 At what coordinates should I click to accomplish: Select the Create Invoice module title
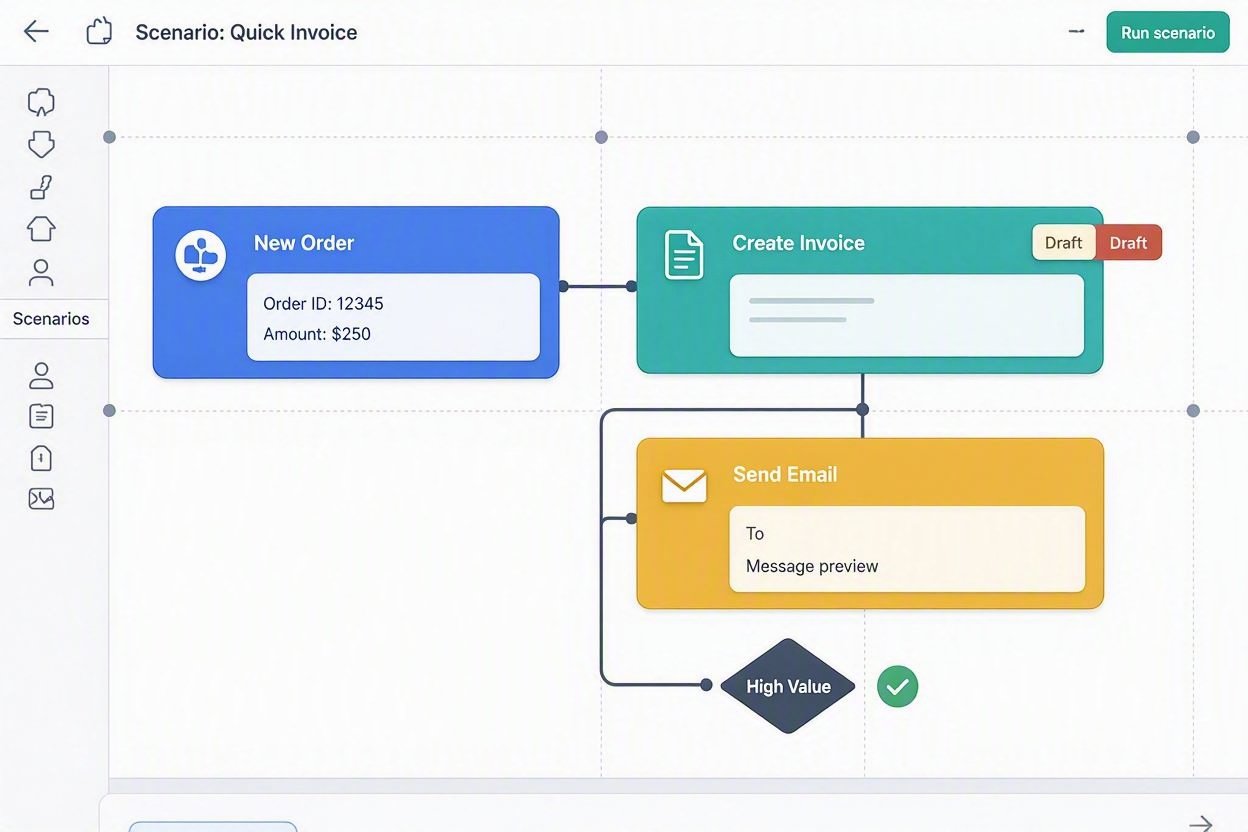pyautogui.click(x=799, y=243)
